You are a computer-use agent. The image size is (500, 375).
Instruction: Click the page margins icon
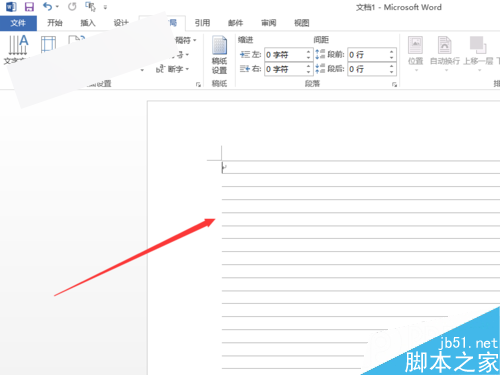tap(48, 45)
